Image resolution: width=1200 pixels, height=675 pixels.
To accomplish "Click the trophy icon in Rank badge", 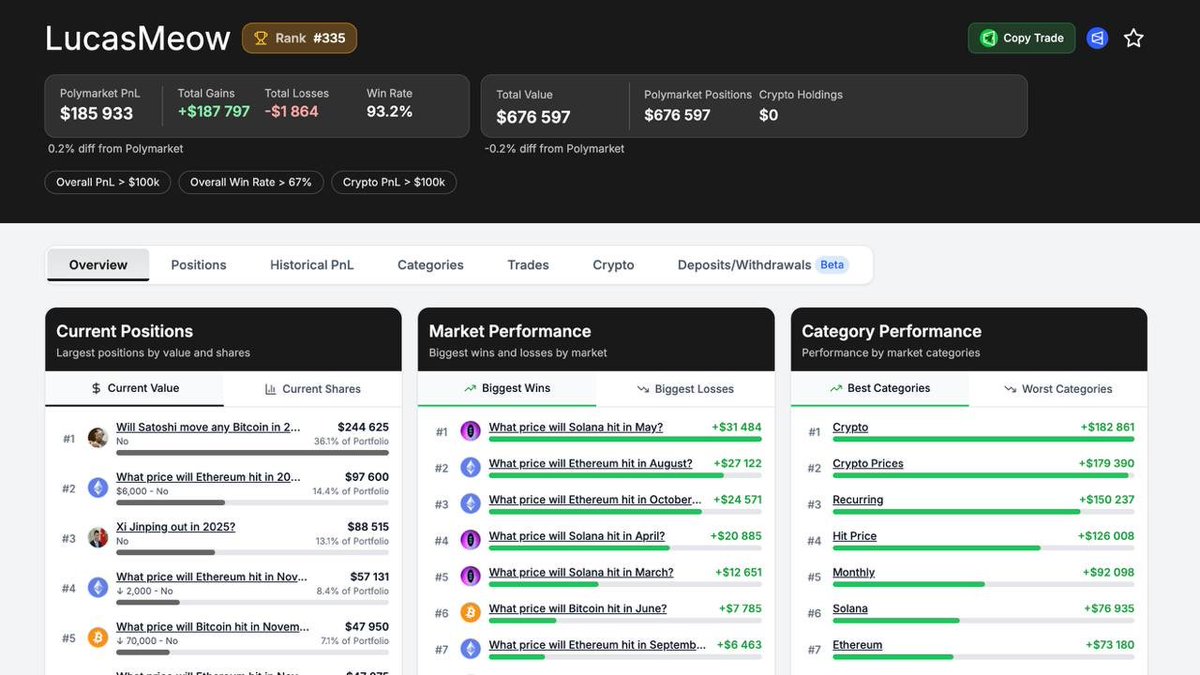I will coord(261,38).
